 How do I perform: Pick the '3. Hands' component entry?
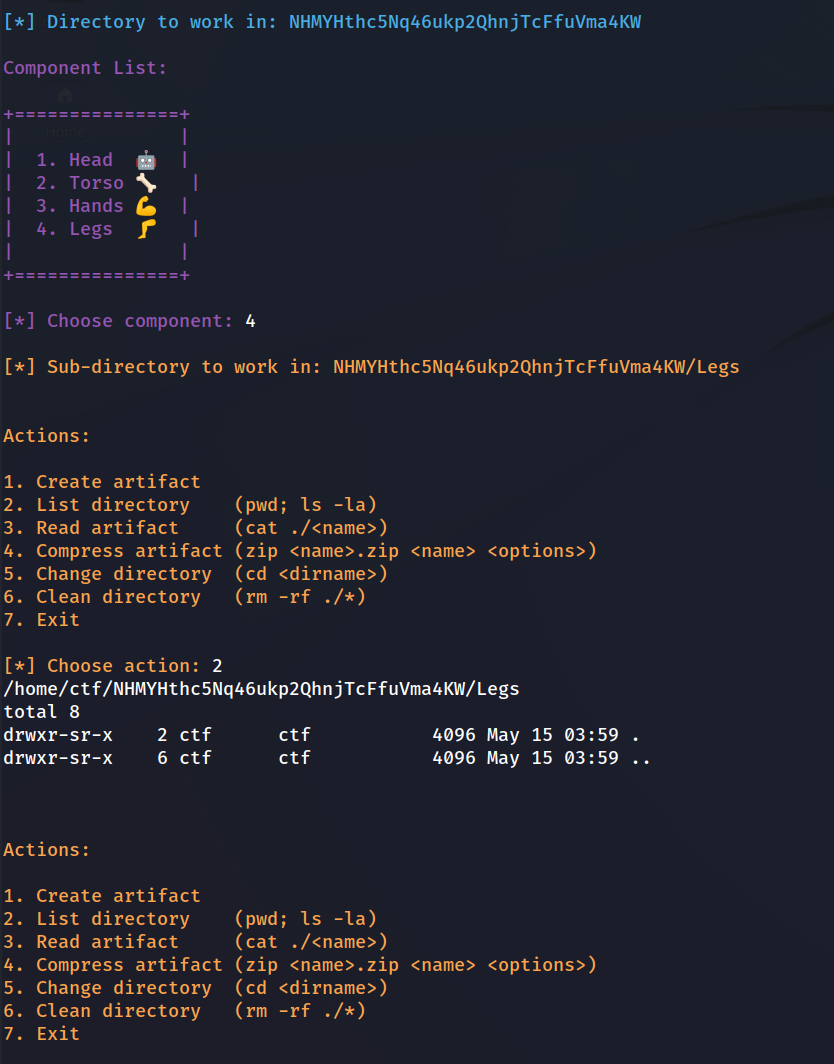pos(80,206)
